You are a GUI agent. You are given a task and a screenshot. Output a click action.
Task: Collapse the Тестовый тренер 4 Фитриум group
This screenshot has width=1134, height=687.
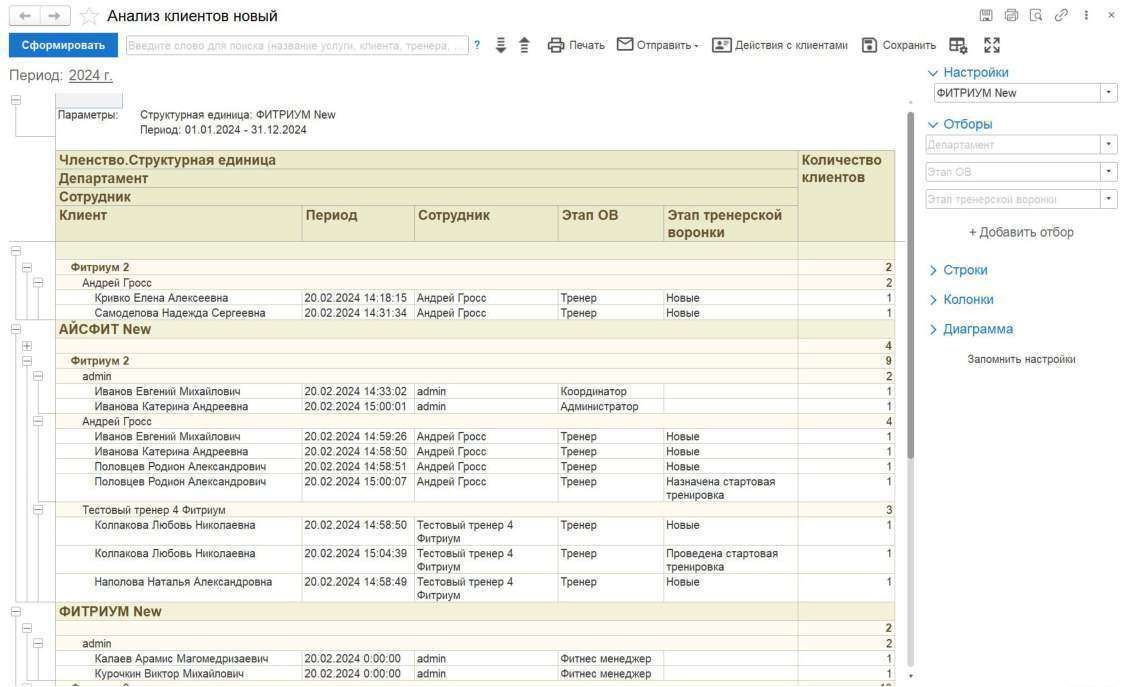(x=38, y=510)
